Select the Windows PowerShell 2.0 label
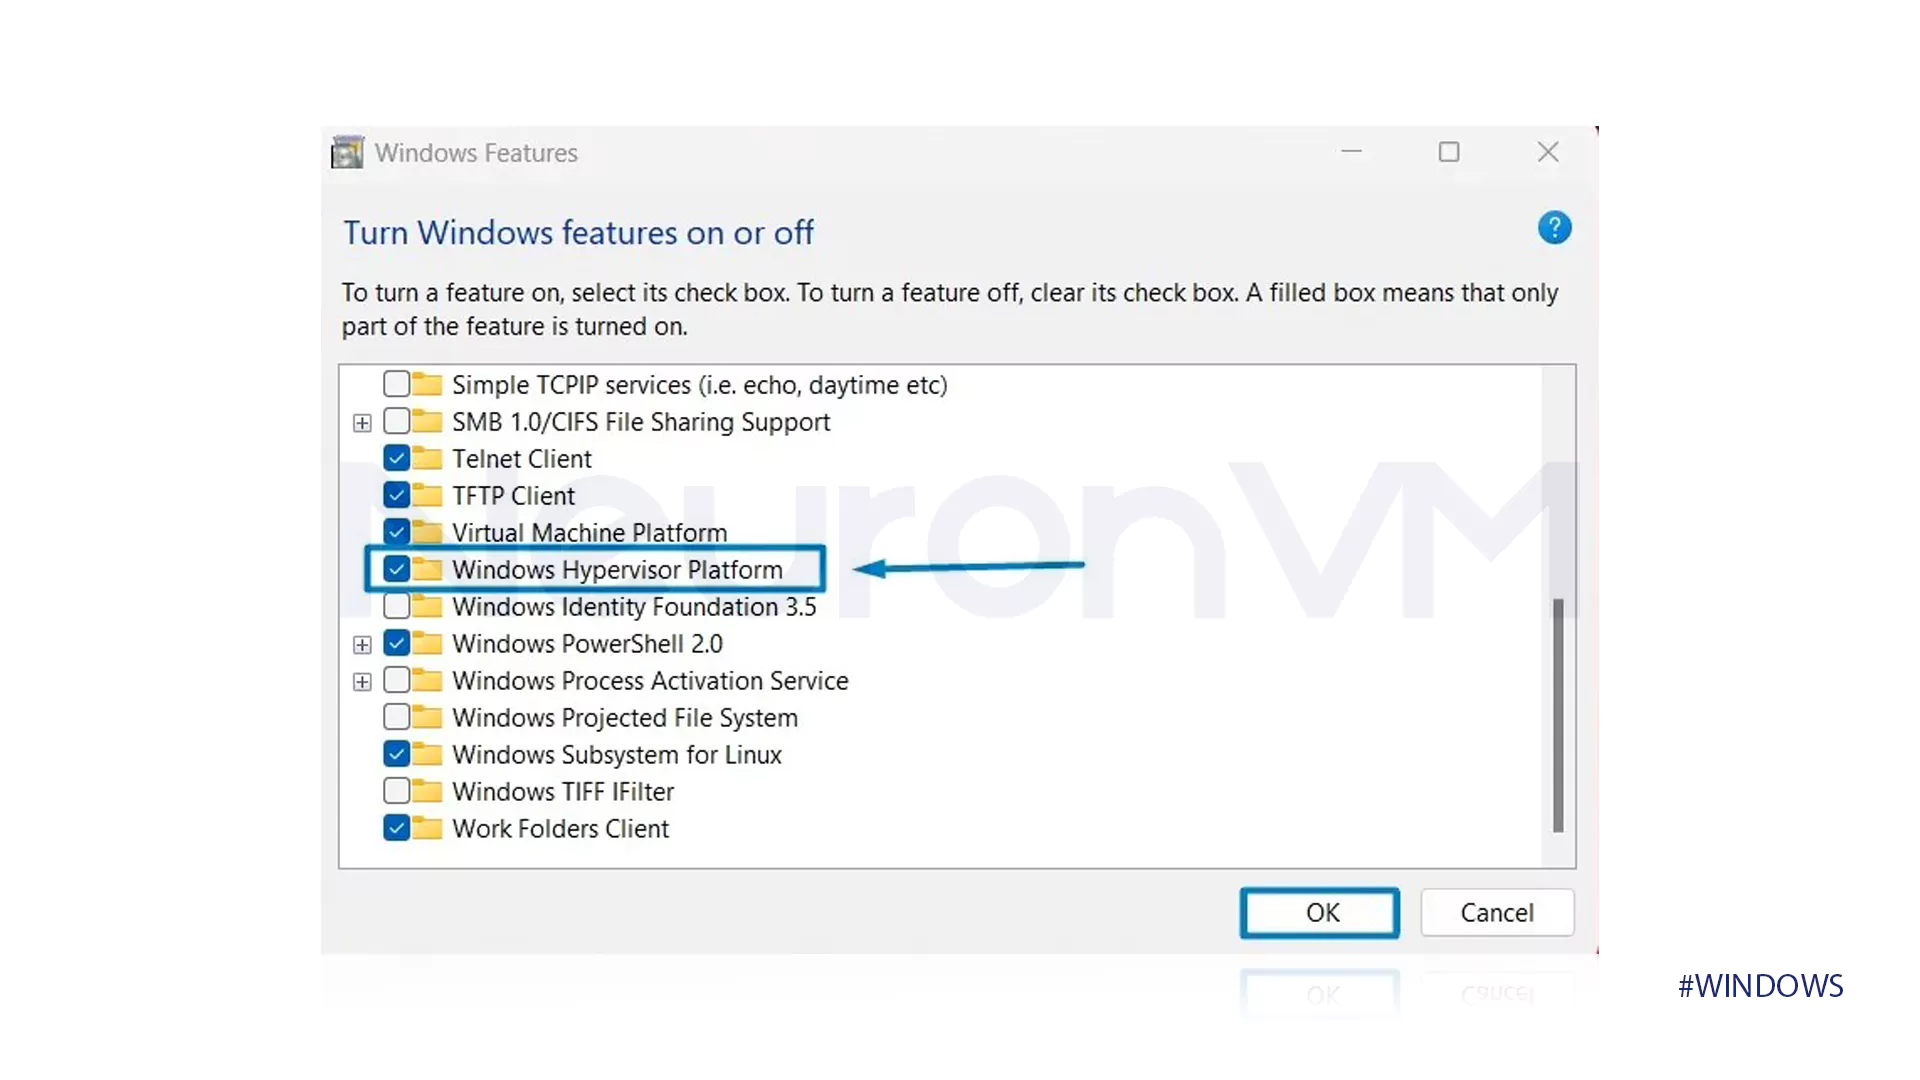1920x1080 pixels. tap(587, 644)
